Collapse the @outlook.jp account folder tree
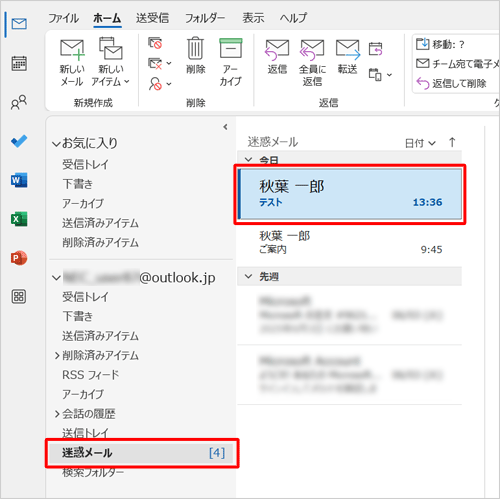The height and width of the screenshot is (499, 500). [56, 278]
